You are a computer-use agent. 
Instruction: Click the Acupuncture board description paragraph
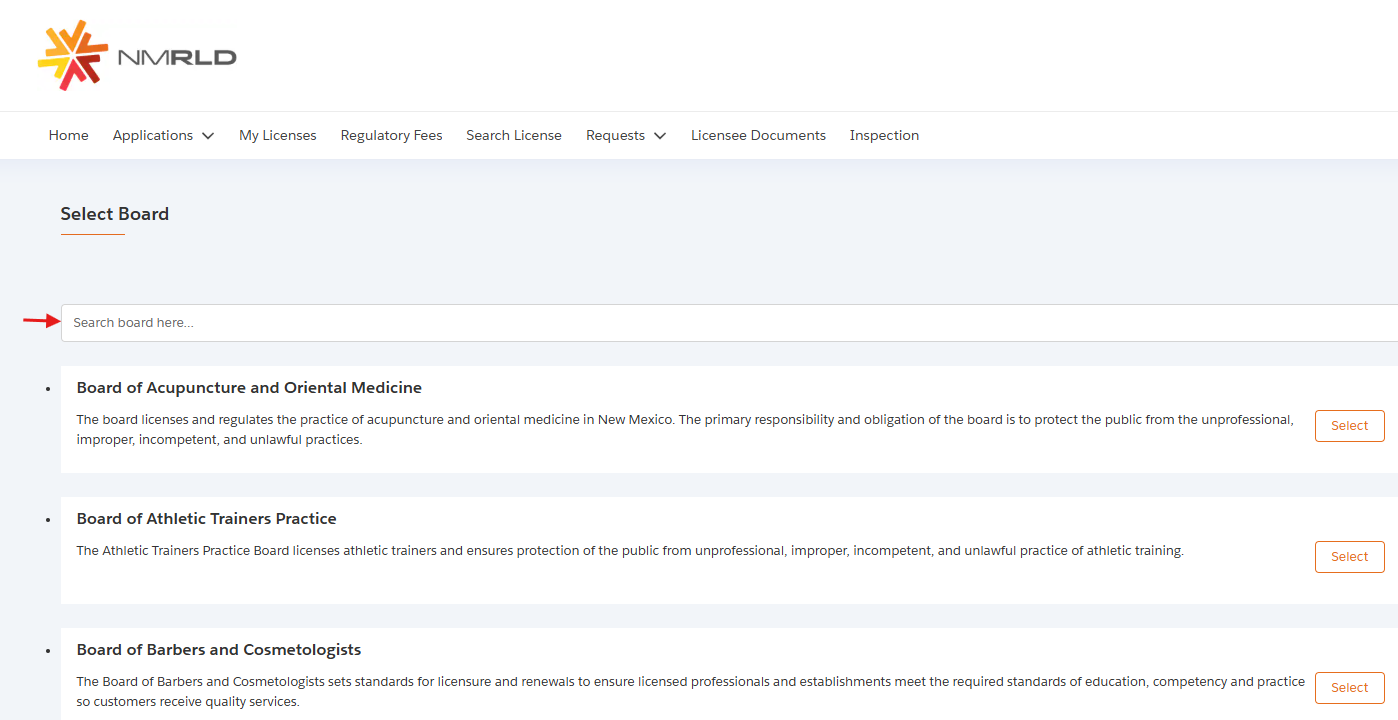pos(685,430)
